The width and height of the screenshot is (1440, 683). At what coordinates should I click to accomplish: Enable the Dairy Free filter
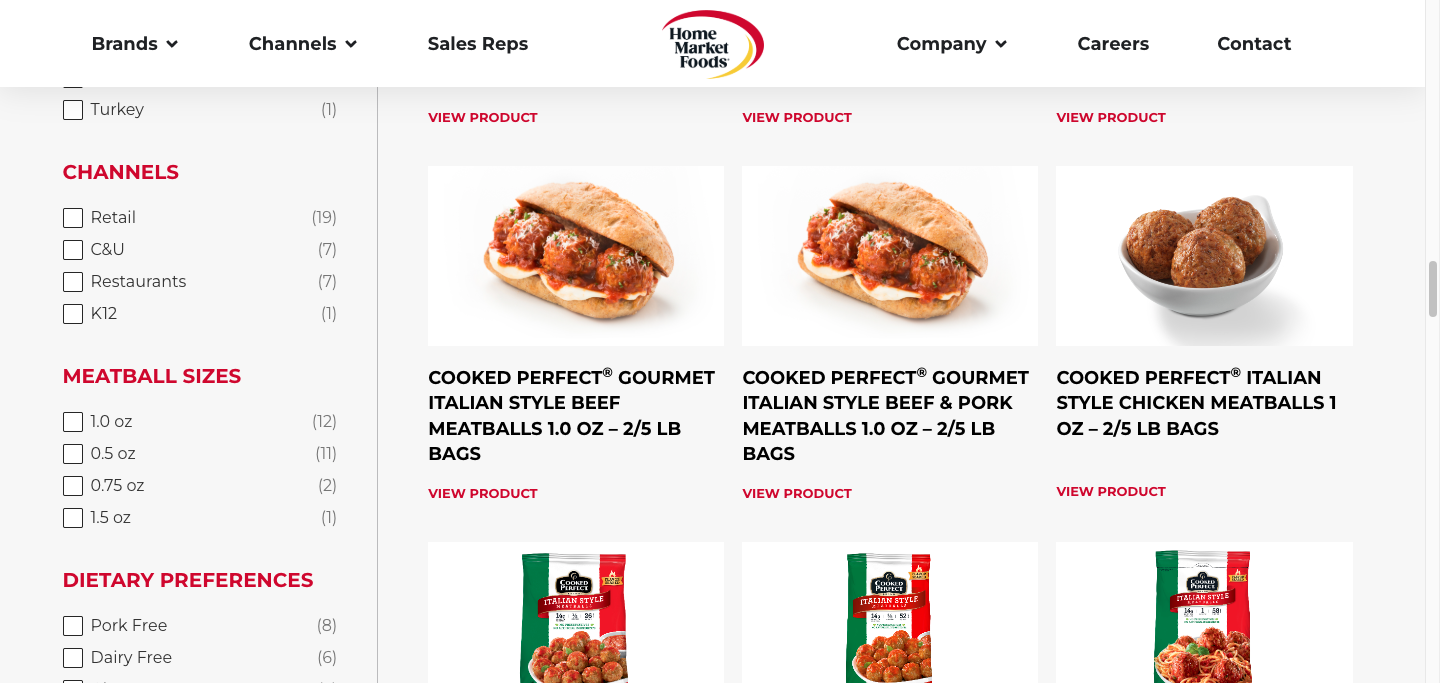tap(73, 658)
